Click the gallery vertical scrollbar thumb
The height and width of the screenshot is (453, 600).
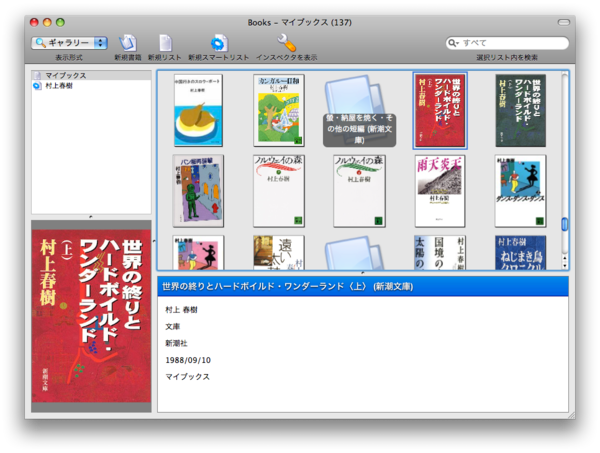[564, 224]
